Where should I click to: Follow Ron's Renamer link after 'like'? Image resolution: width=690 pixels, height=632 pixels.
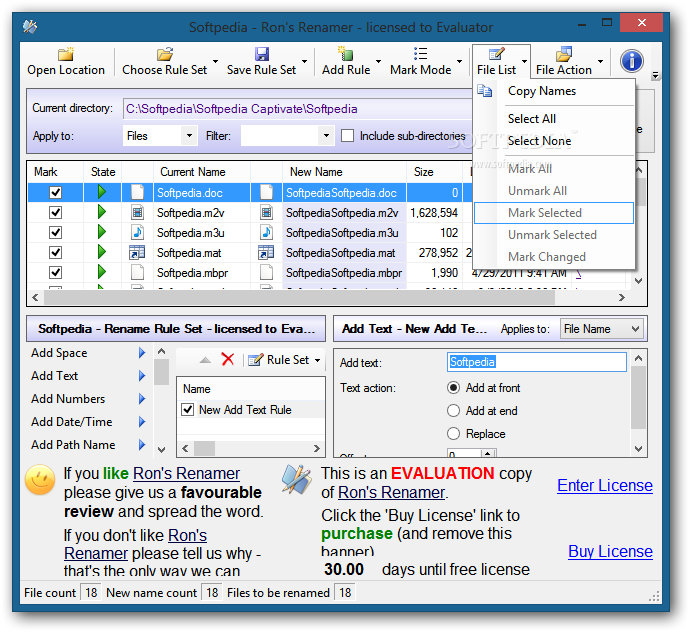pyautogui.click(x=186, y=473)
